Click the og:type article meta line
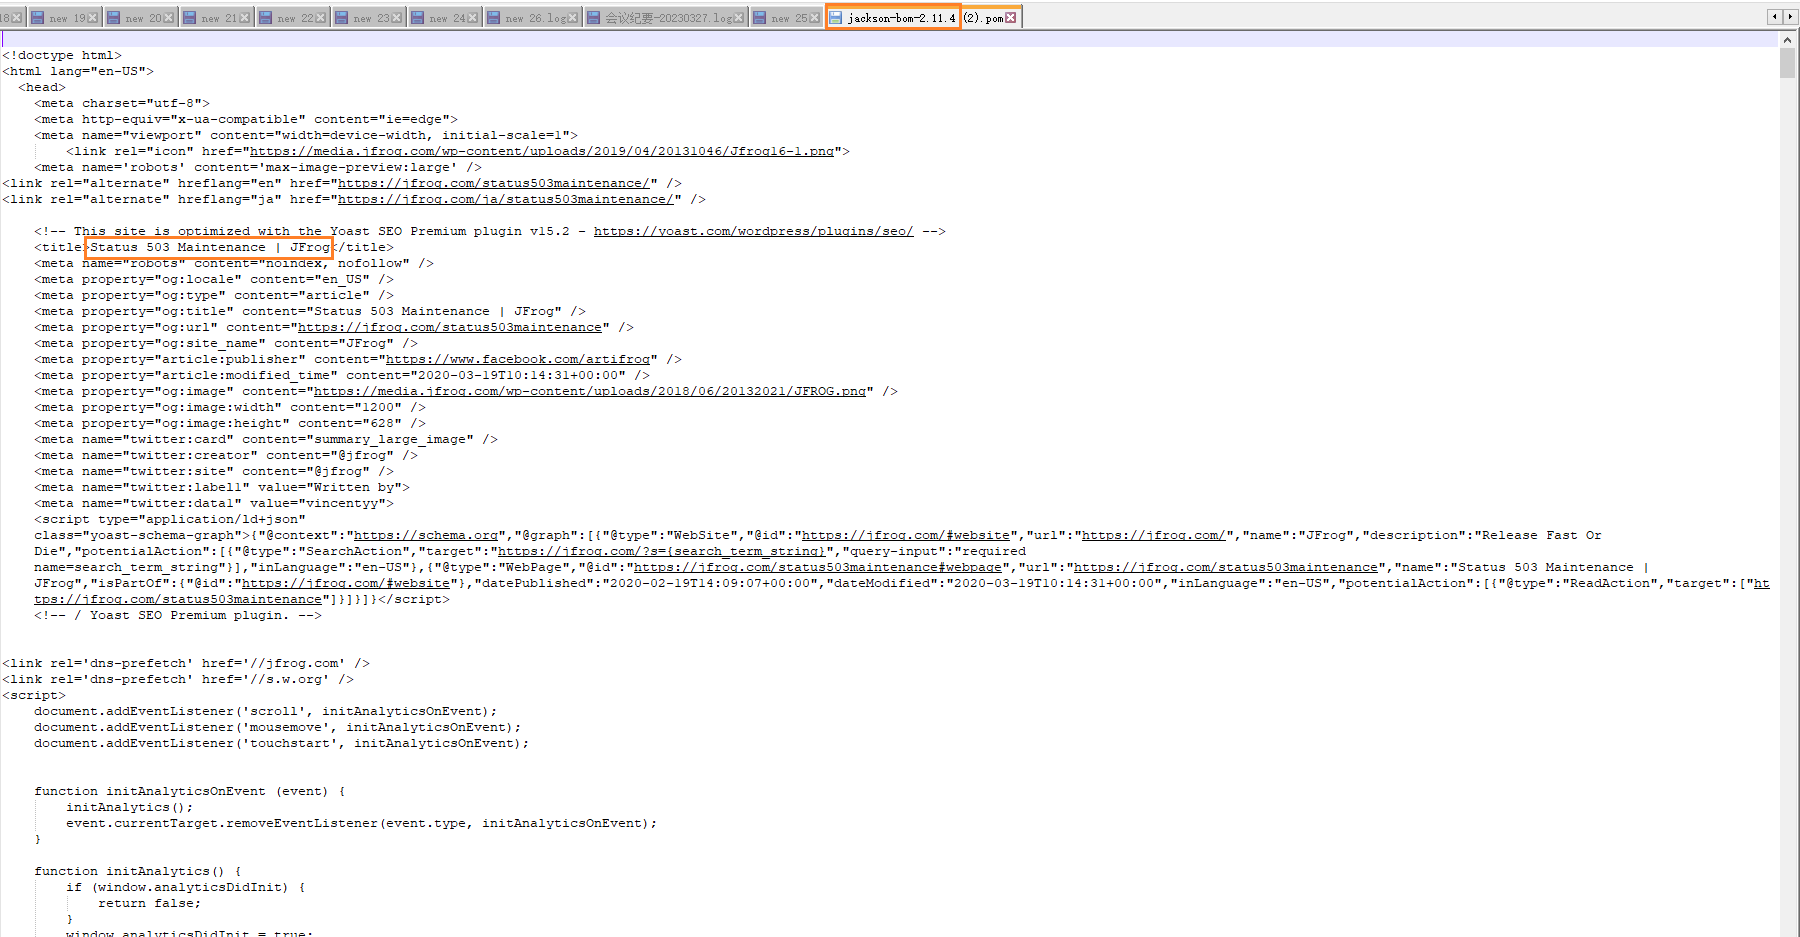Viewport: 1800px width, 937px height. (x=214, y=296)
